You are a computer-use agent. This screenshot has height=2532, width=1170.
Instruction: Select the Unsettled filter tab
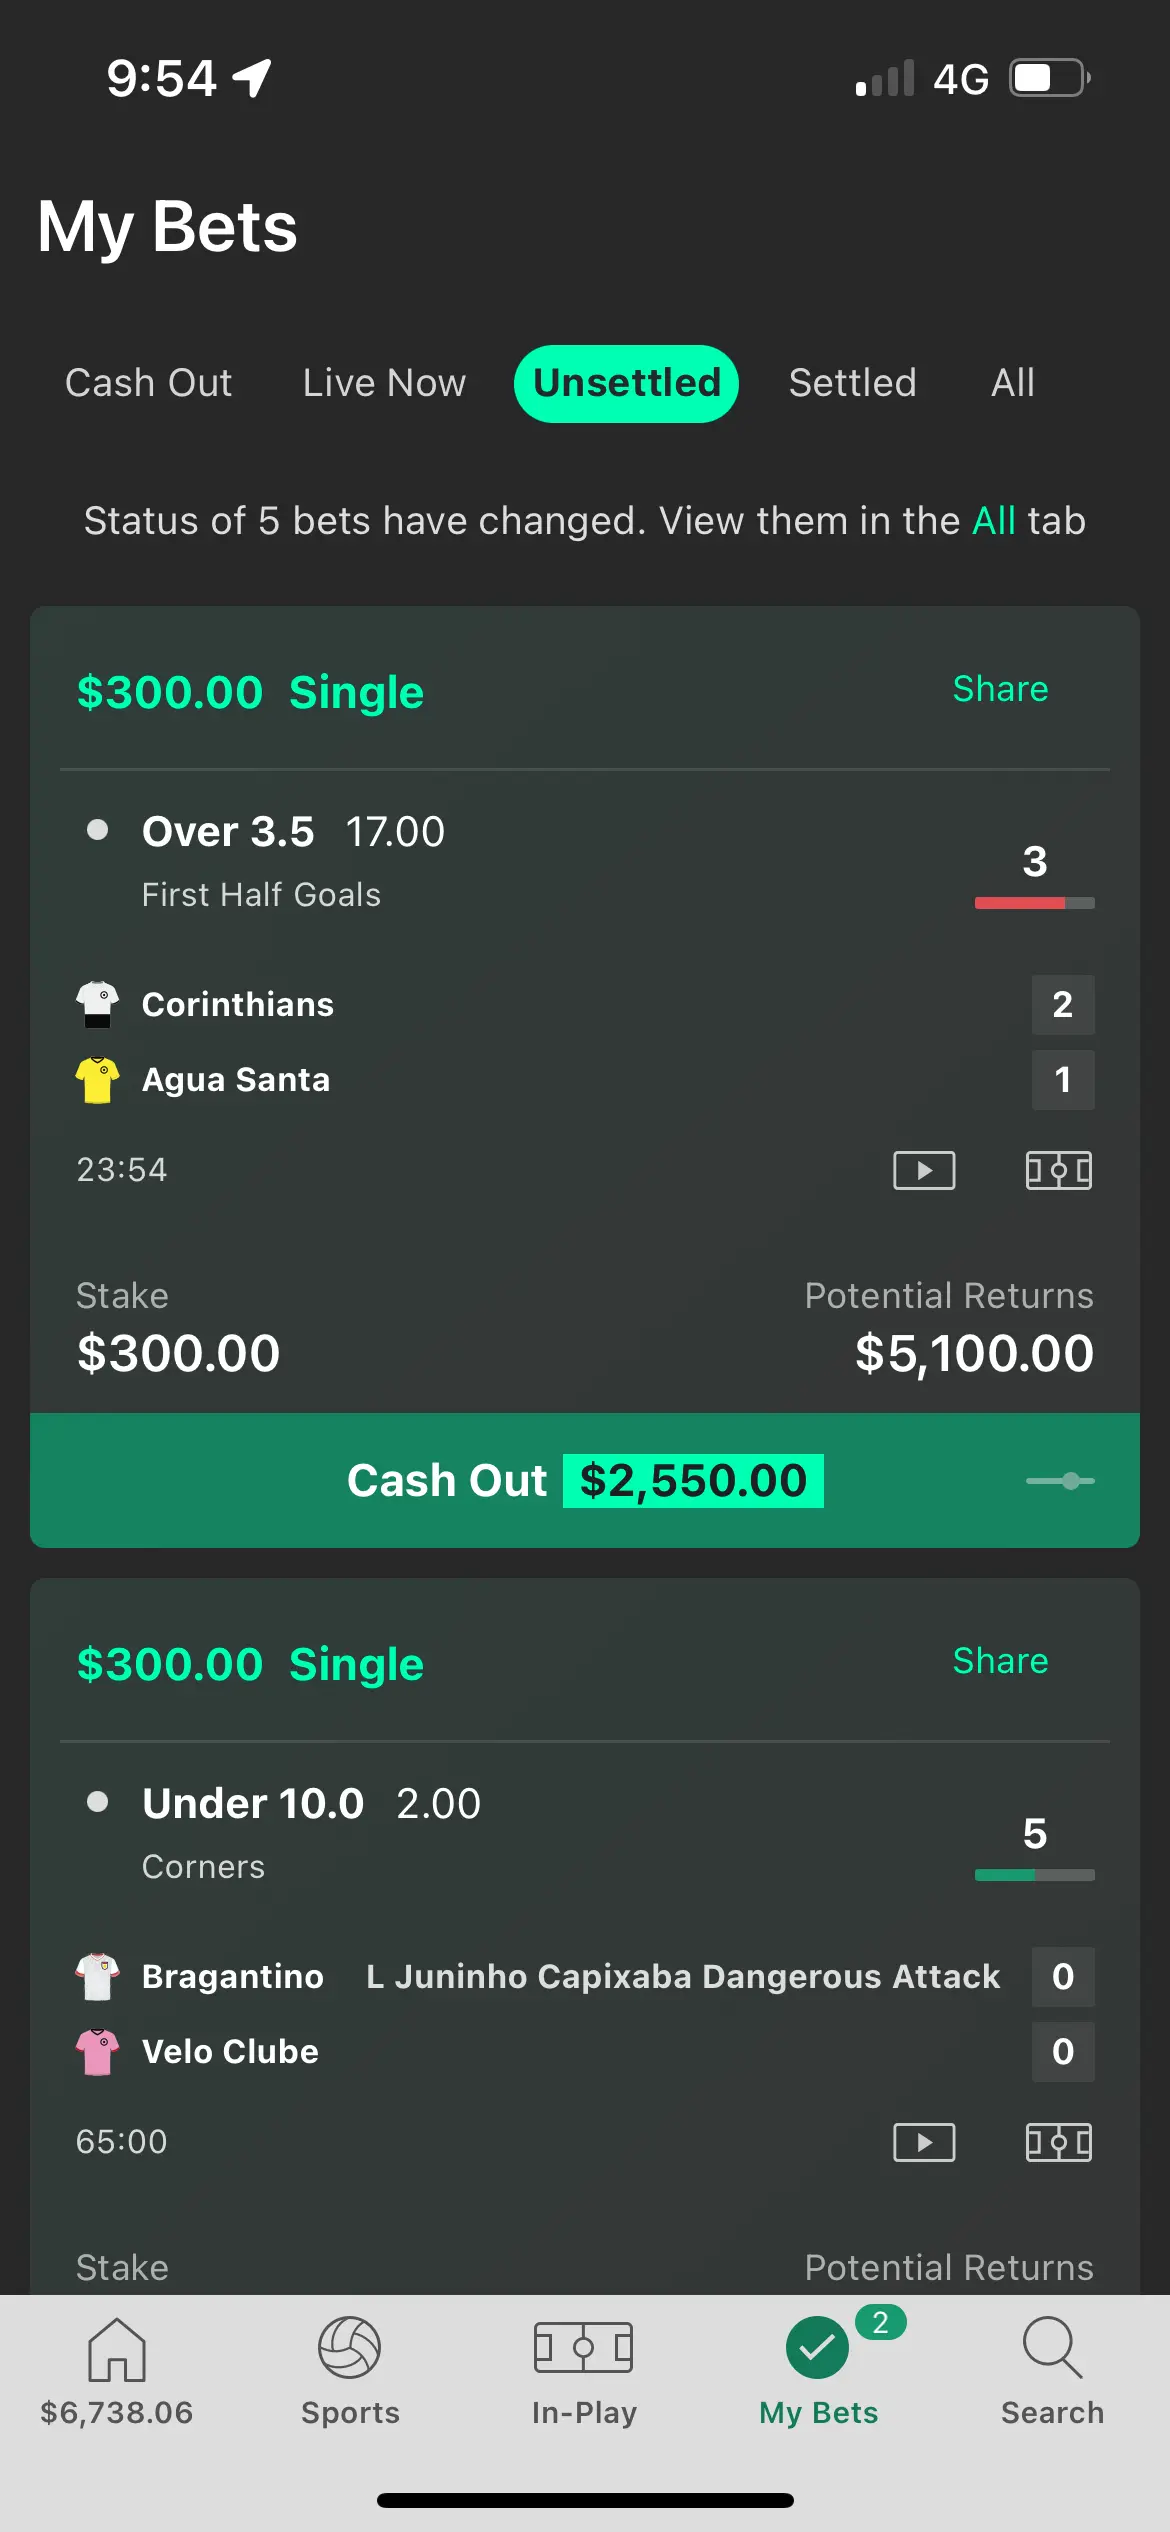pos(626,383)
